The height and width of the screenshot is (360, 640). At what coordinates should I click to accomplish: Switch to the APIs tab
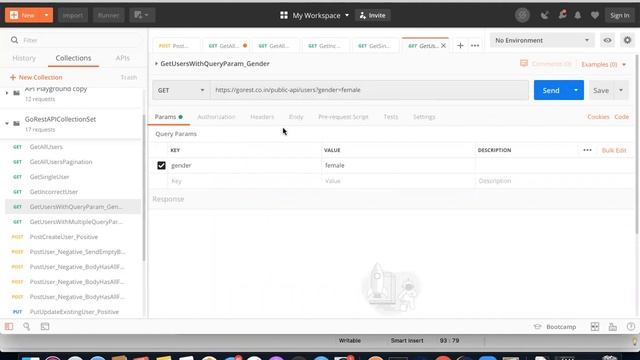tap(122, 58)
